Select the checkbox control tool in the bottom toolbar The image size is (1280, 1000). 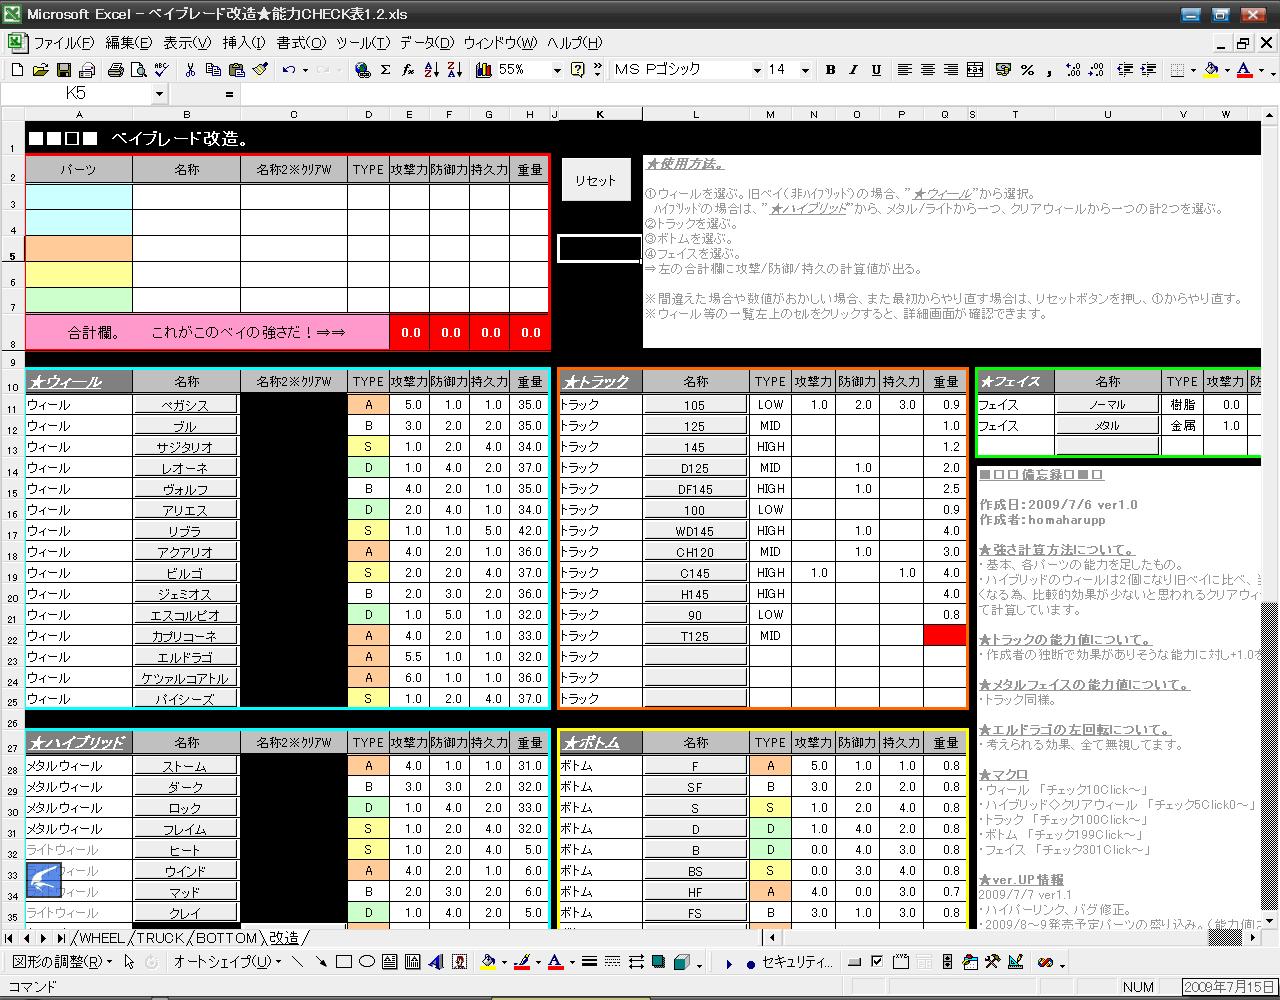(877, 962)
